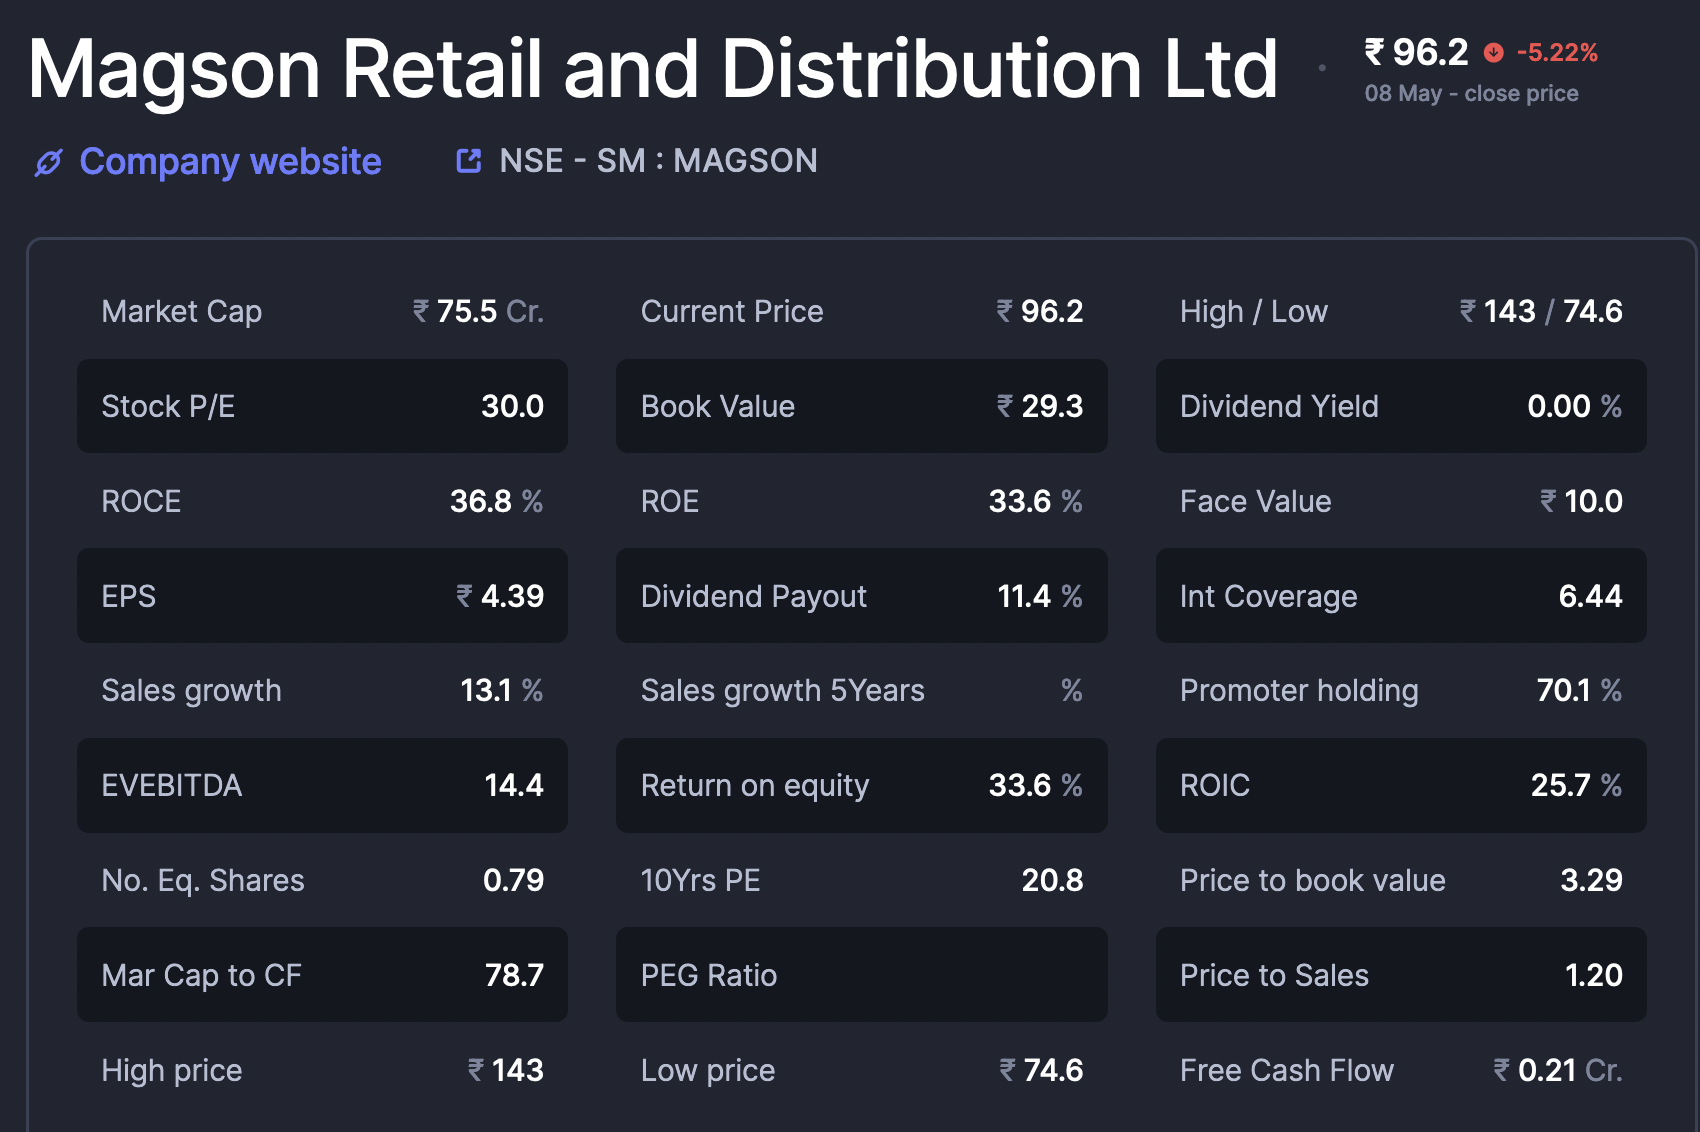Select the ROE label
This screenshot has height=1132, width=1700.
[x=670, y=501]
